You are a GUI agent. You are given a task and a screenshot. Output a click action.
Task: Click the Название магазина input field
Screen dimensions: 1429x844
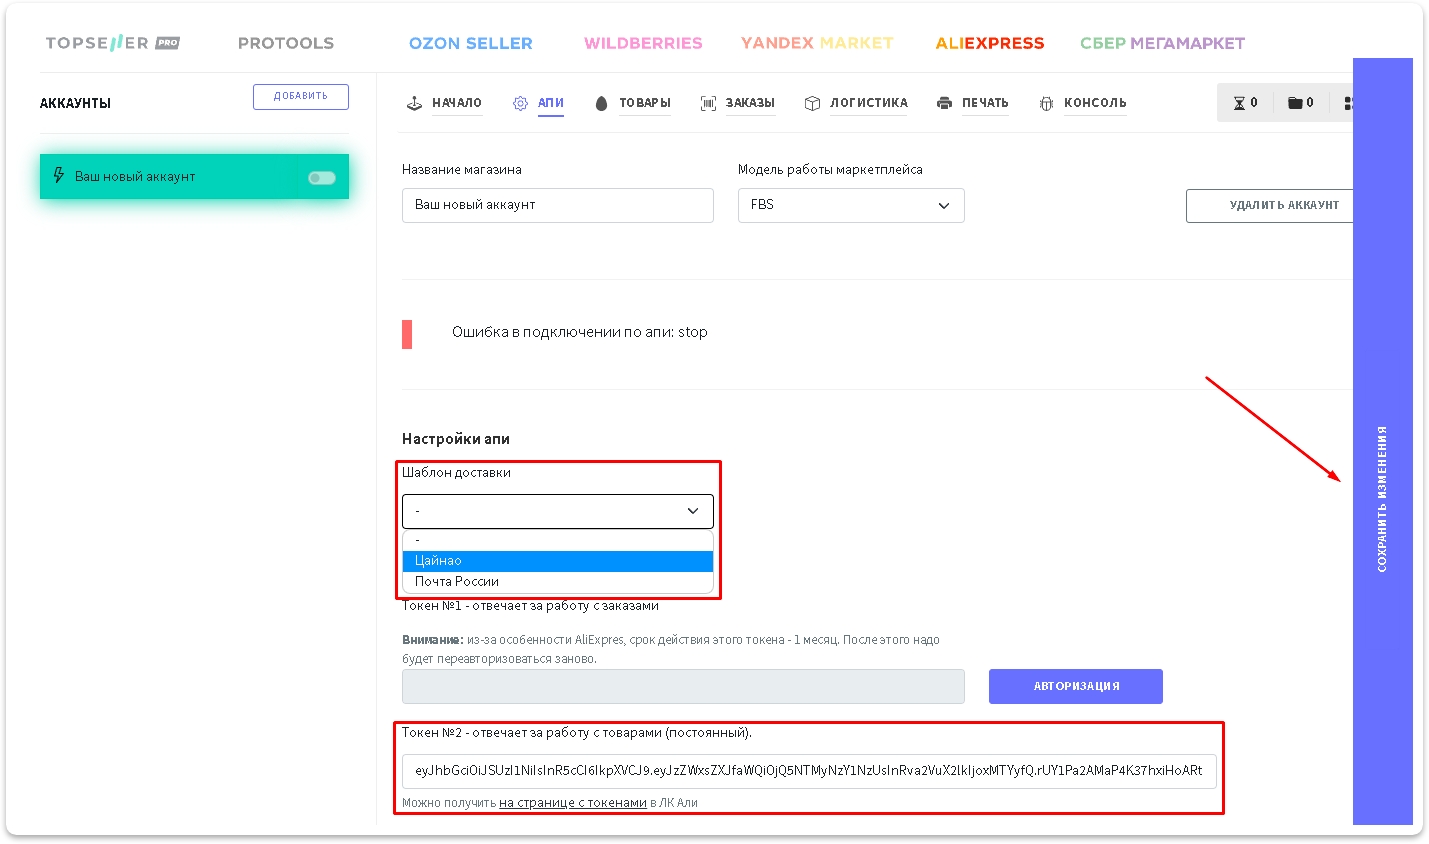pyautogui.click(x=557, y=205)
